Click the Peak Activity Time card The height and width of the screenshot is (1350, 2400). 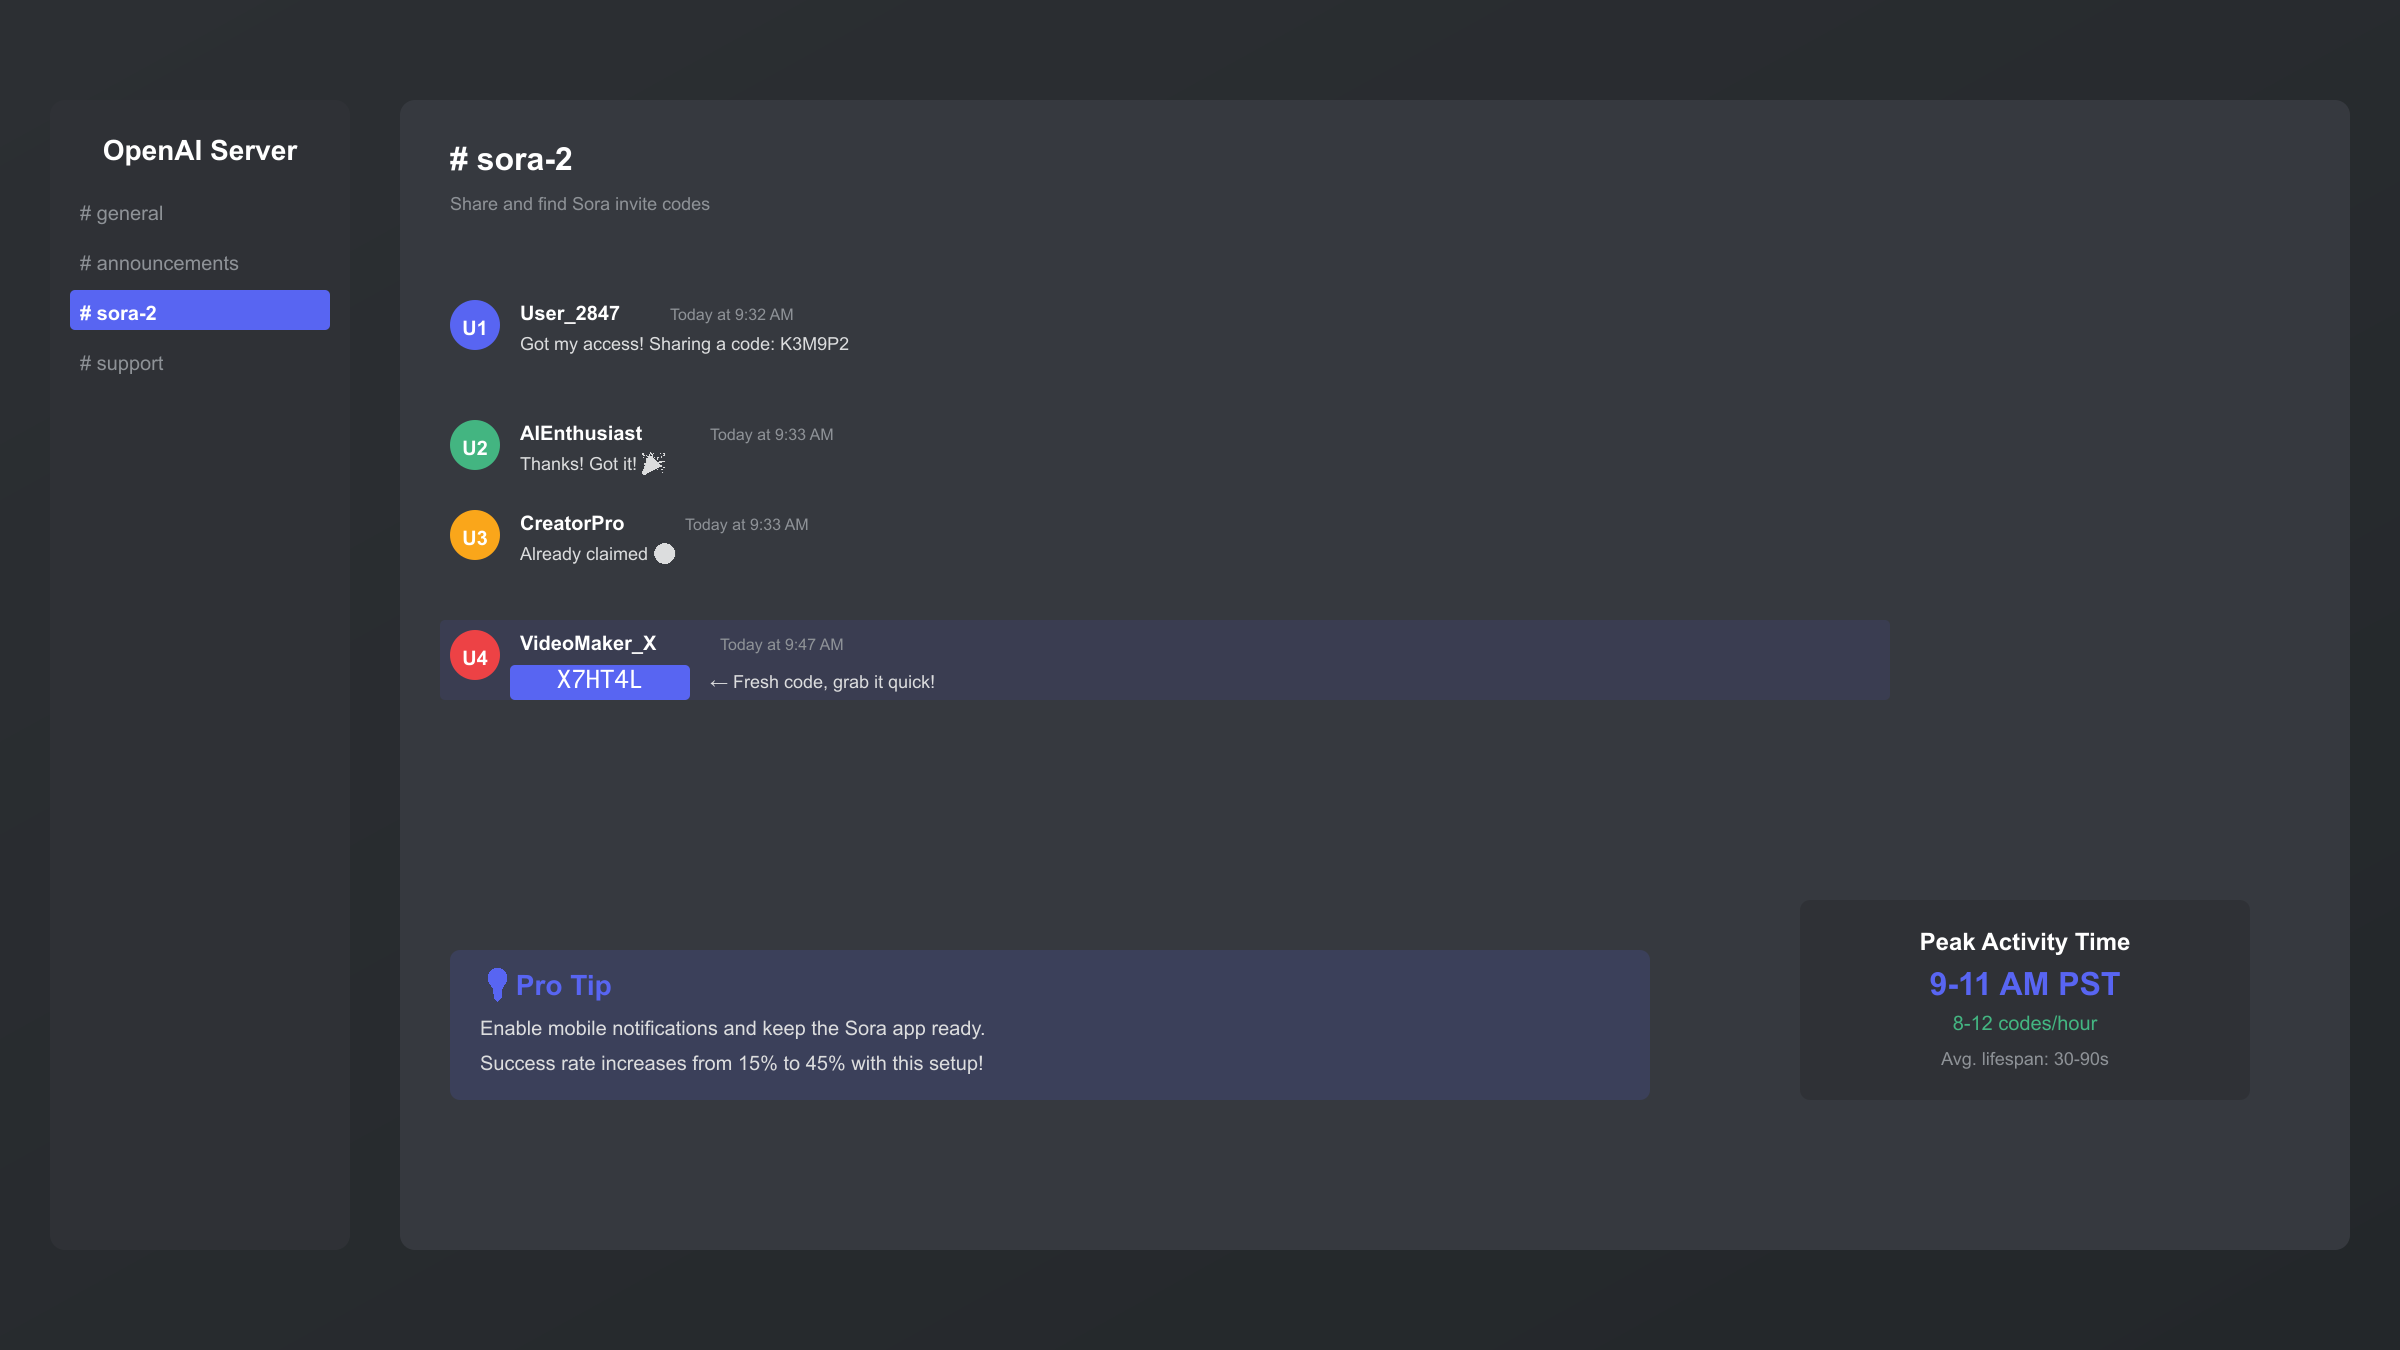click(x=2024, y=999)
